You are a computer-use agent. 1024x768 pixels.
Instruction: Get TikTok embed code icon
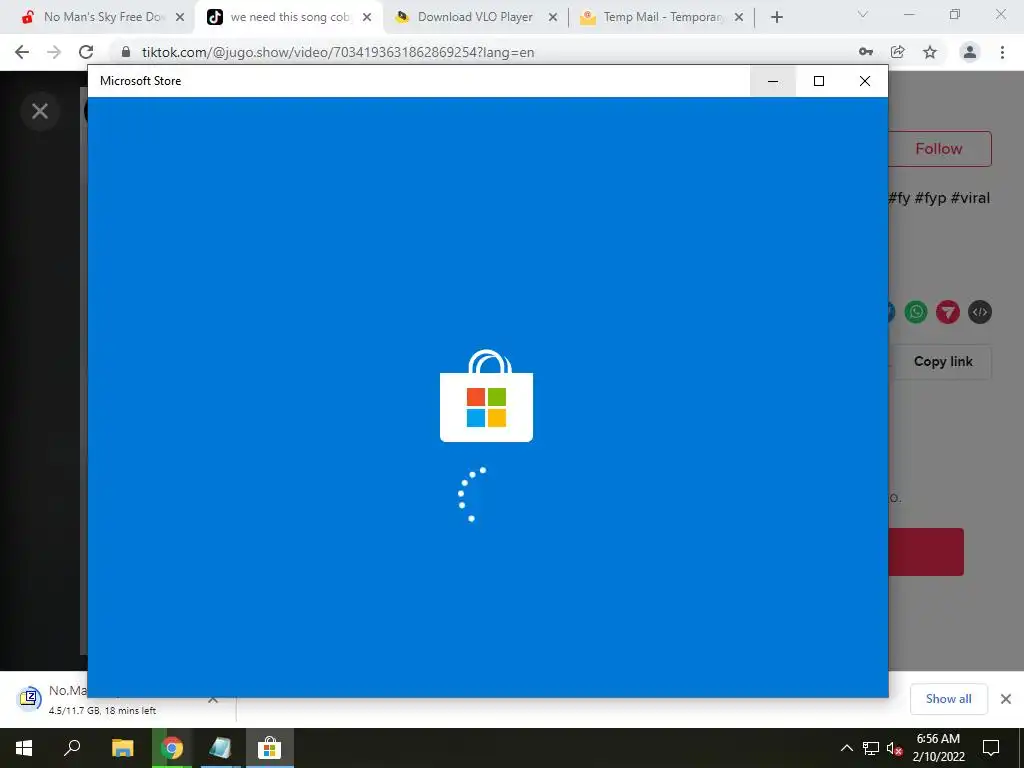(980, 312)
